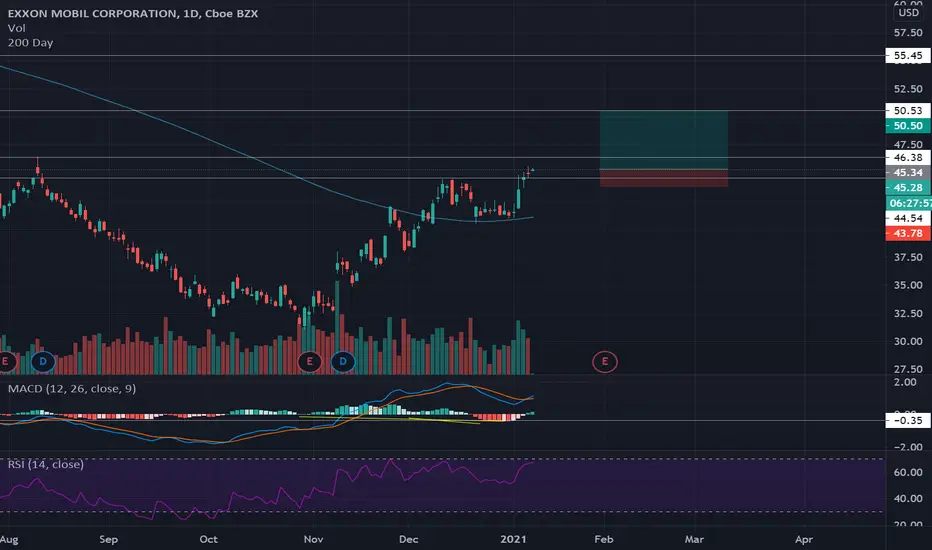Click the 27.50 price axis tick
932x550 pixels.
(x=908, y=369)
